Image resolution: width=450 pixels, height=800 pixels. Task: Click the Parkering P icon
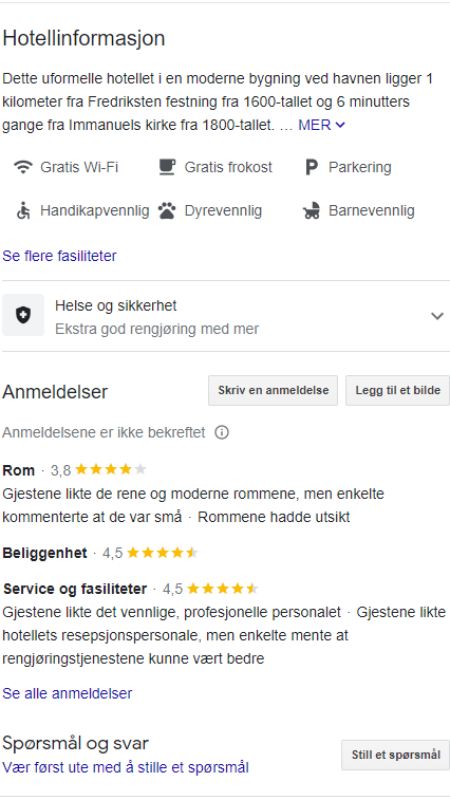point(311,167)
